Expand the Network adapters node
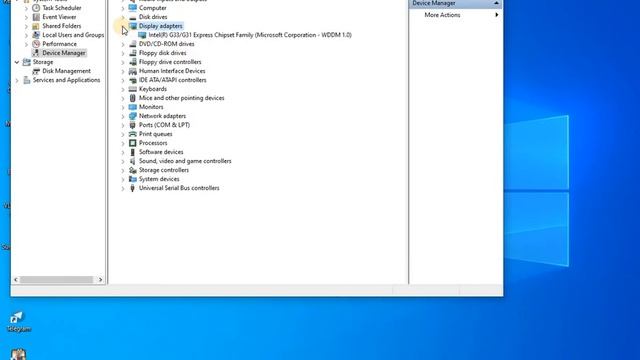Viewport: 640px width, 360px height. click(123, 116)
